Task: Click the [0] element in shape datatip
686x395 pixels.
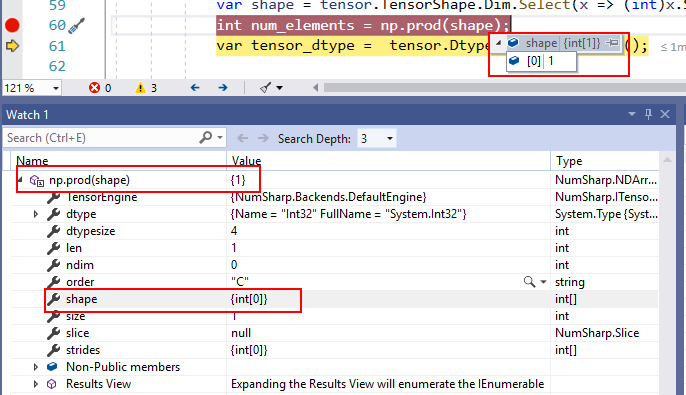Action: point(542,61)
